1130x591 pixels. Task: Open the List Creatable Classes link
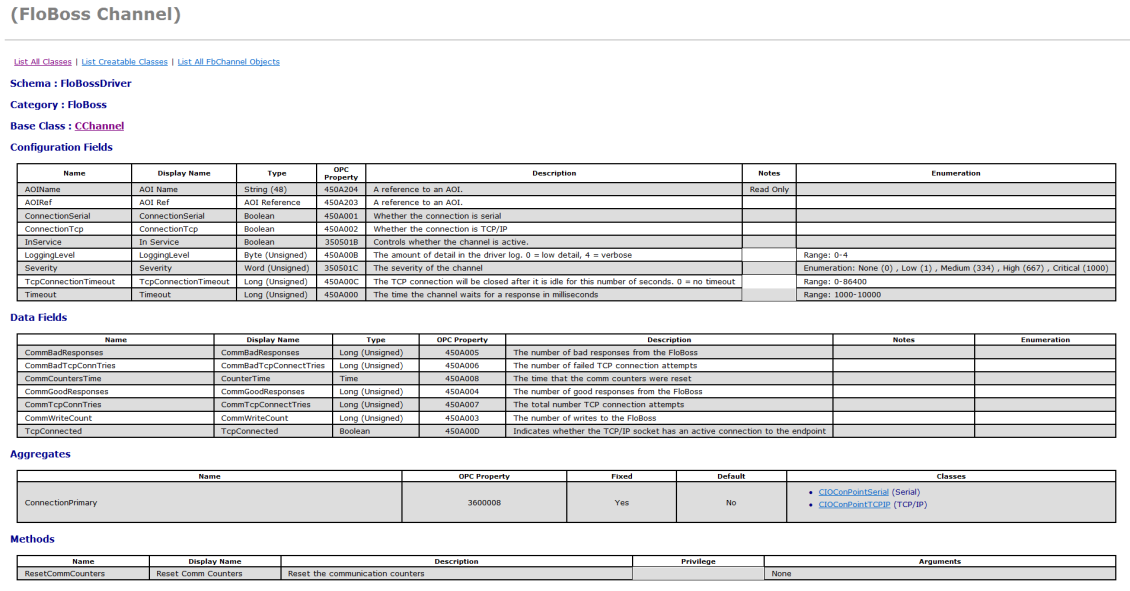[x=124, y=62]
